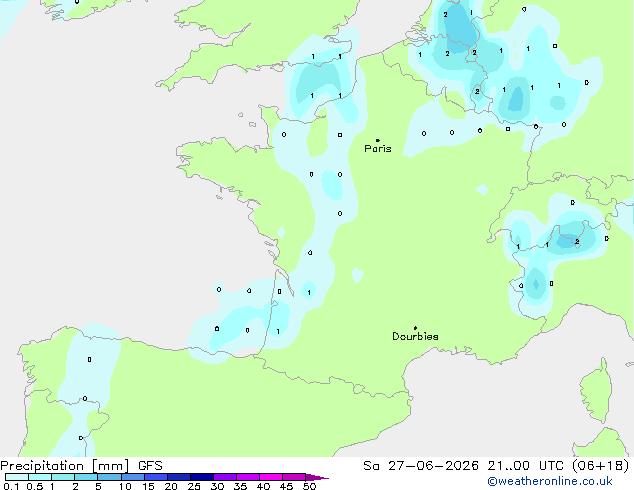
Task: Click the Paris city label
Action: 378,149
